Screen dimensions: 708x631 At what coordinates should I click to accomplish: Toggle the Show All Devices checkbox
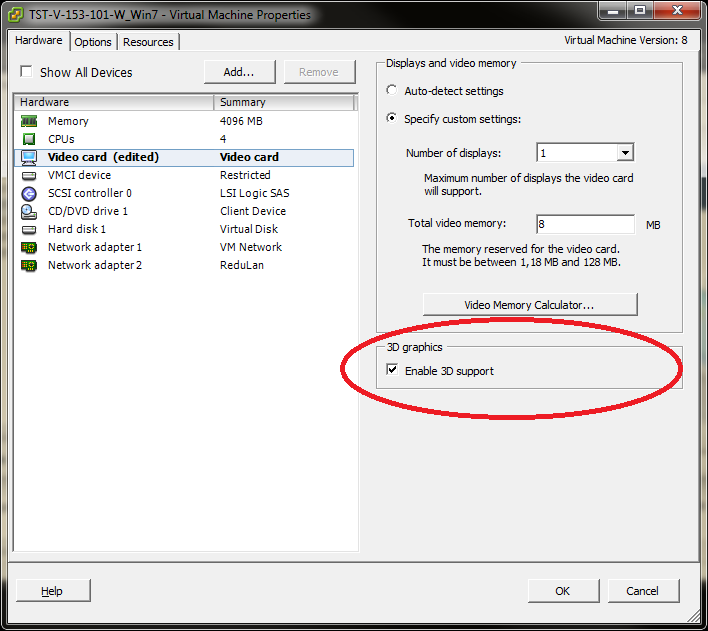click(27, 72)
